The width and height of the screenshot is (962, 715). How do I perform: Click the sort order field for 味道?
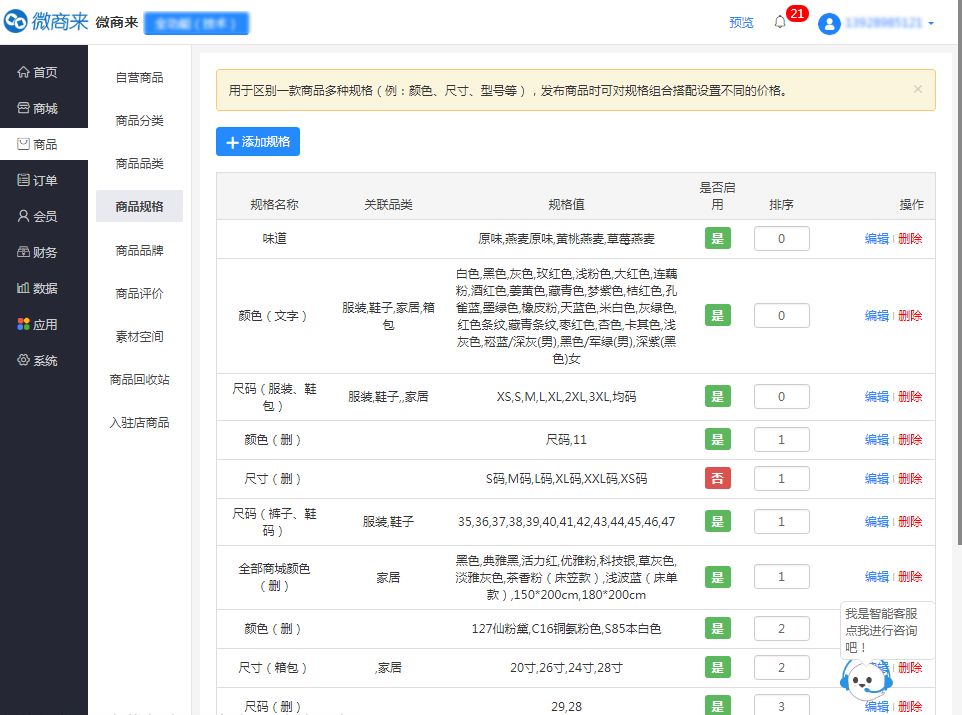[781, 239]
